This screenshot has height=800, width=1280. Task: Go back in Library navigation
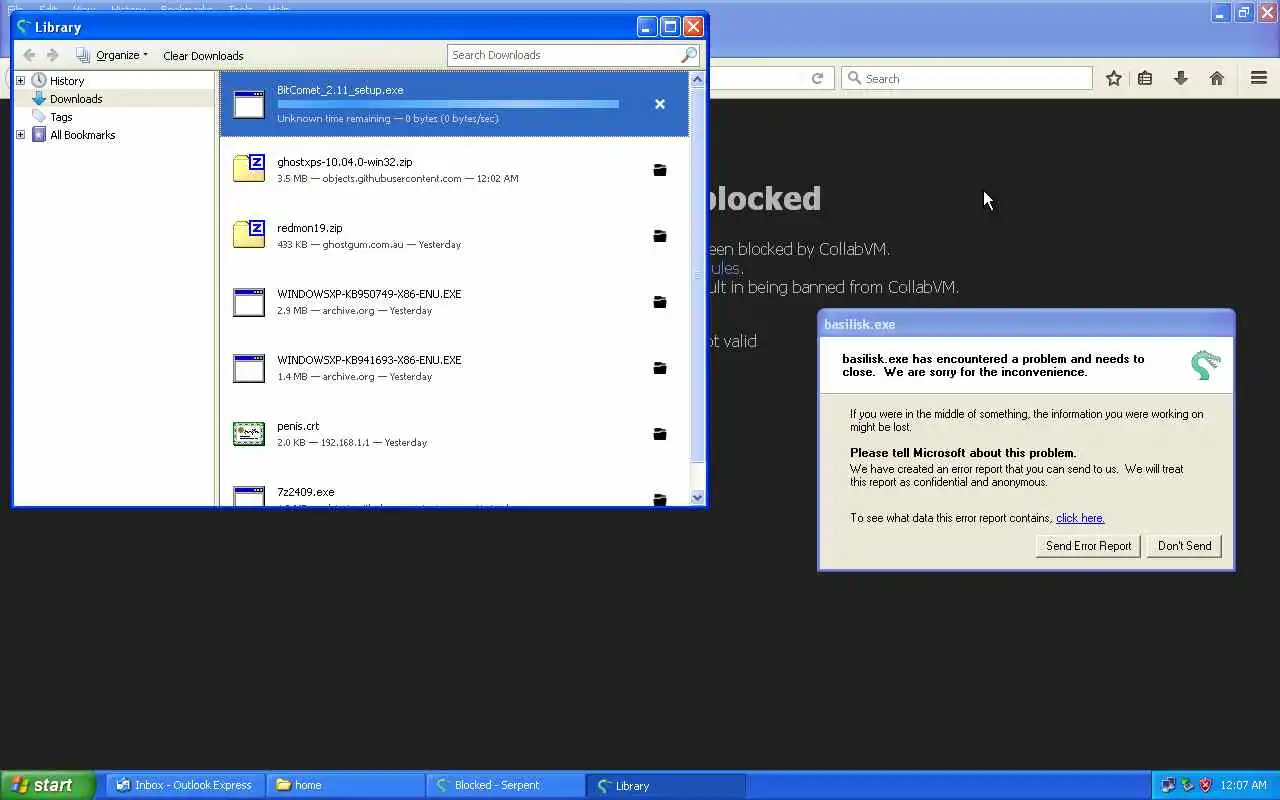click(29, 55)
